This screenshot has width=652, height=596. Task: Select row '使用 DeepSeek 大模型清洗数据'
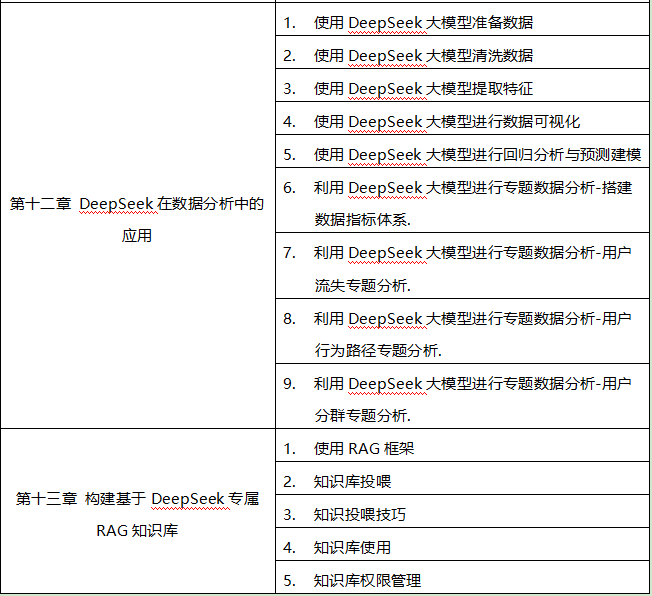(462, 52)
